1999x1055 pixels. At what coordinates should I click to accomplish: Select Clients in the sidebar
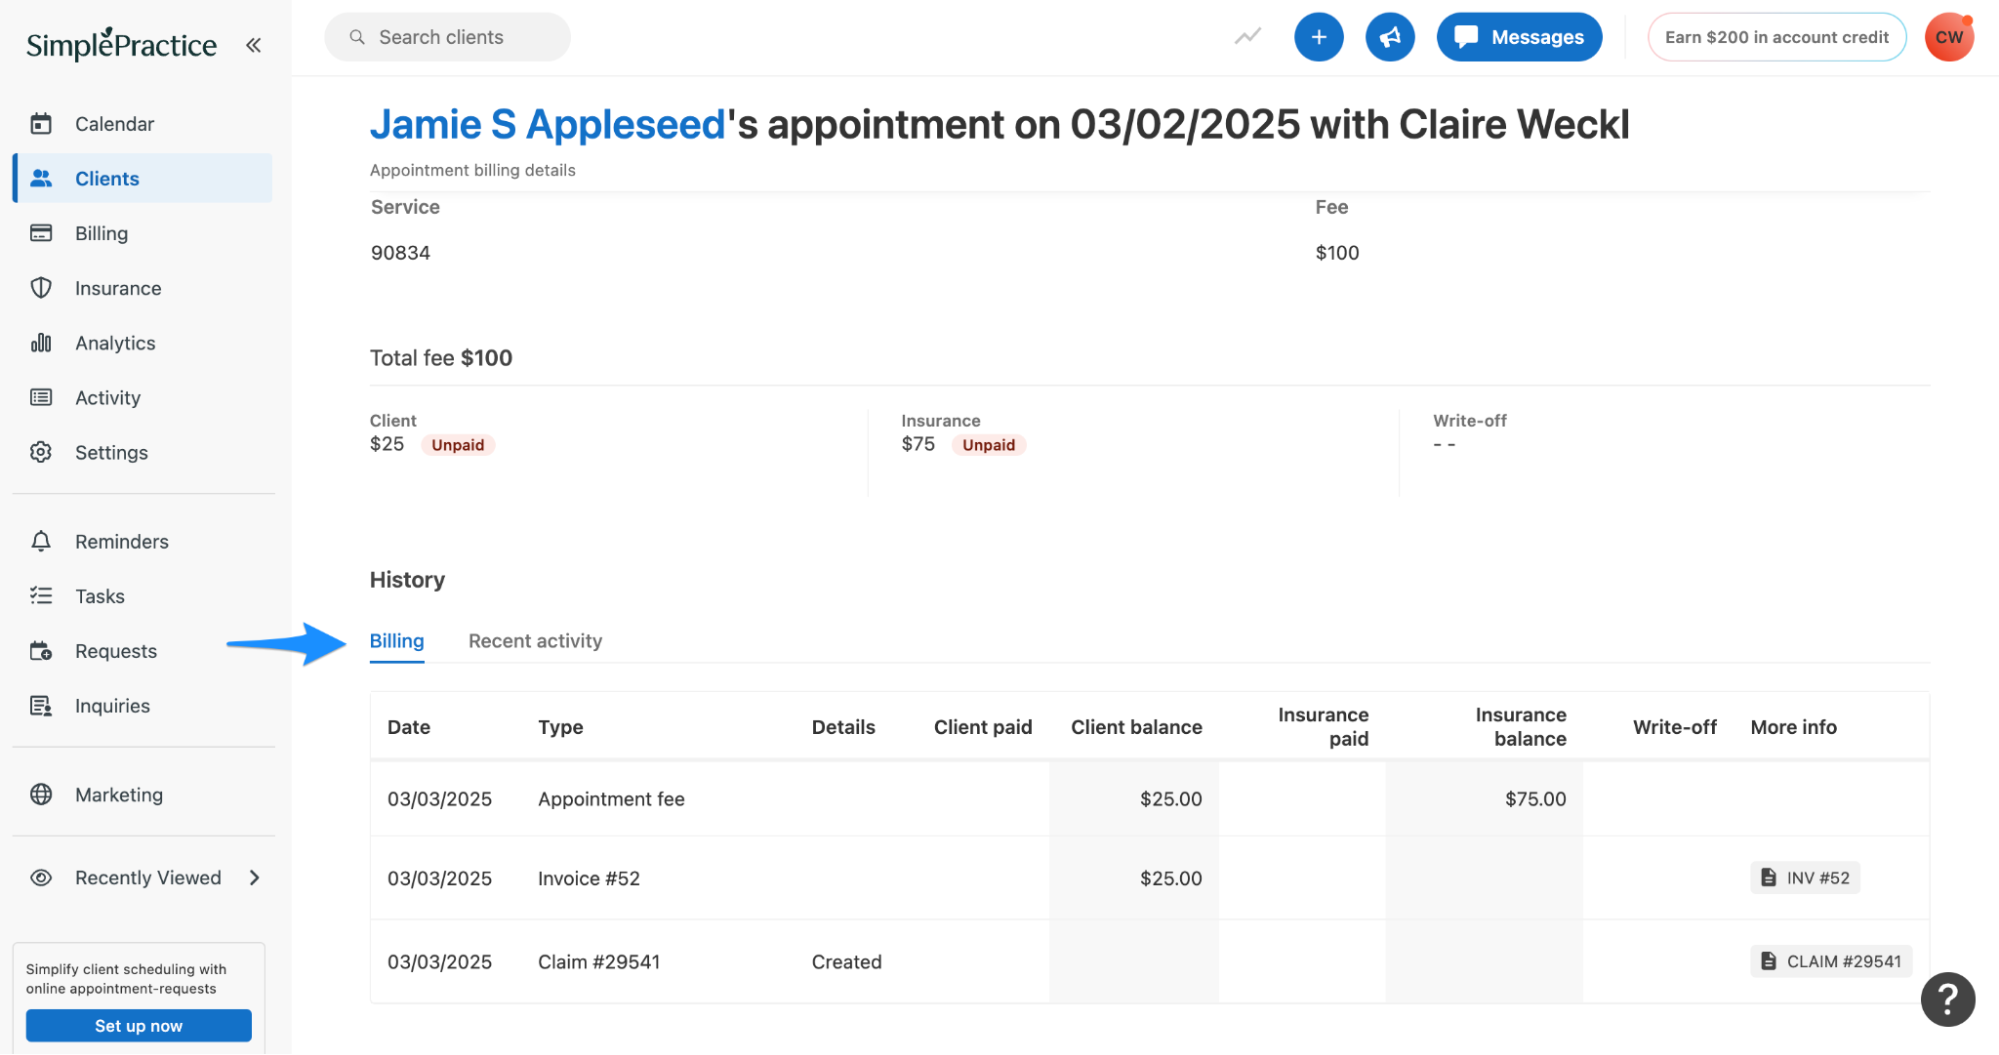(142, 178)
